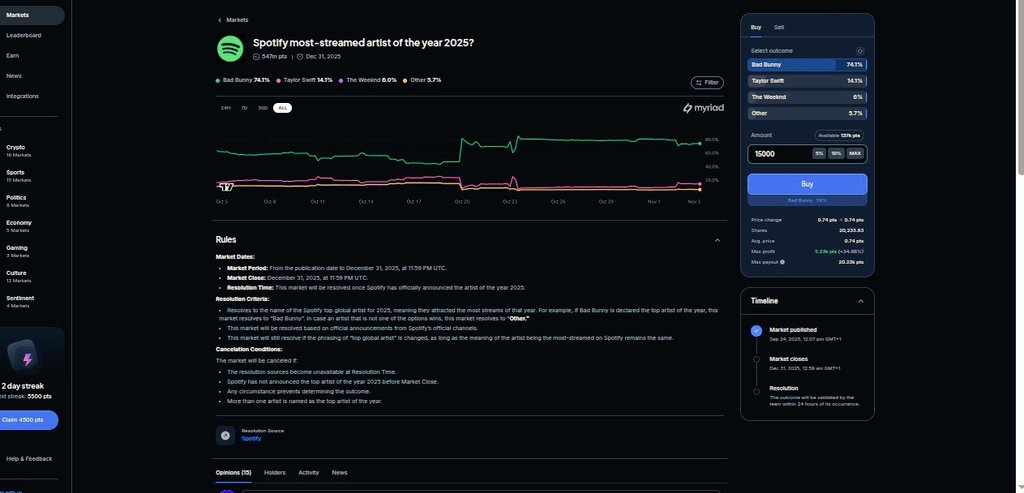Click the clock icon beside Dec 31, 2025
1024x493 pixels.
tap(300, 57)
